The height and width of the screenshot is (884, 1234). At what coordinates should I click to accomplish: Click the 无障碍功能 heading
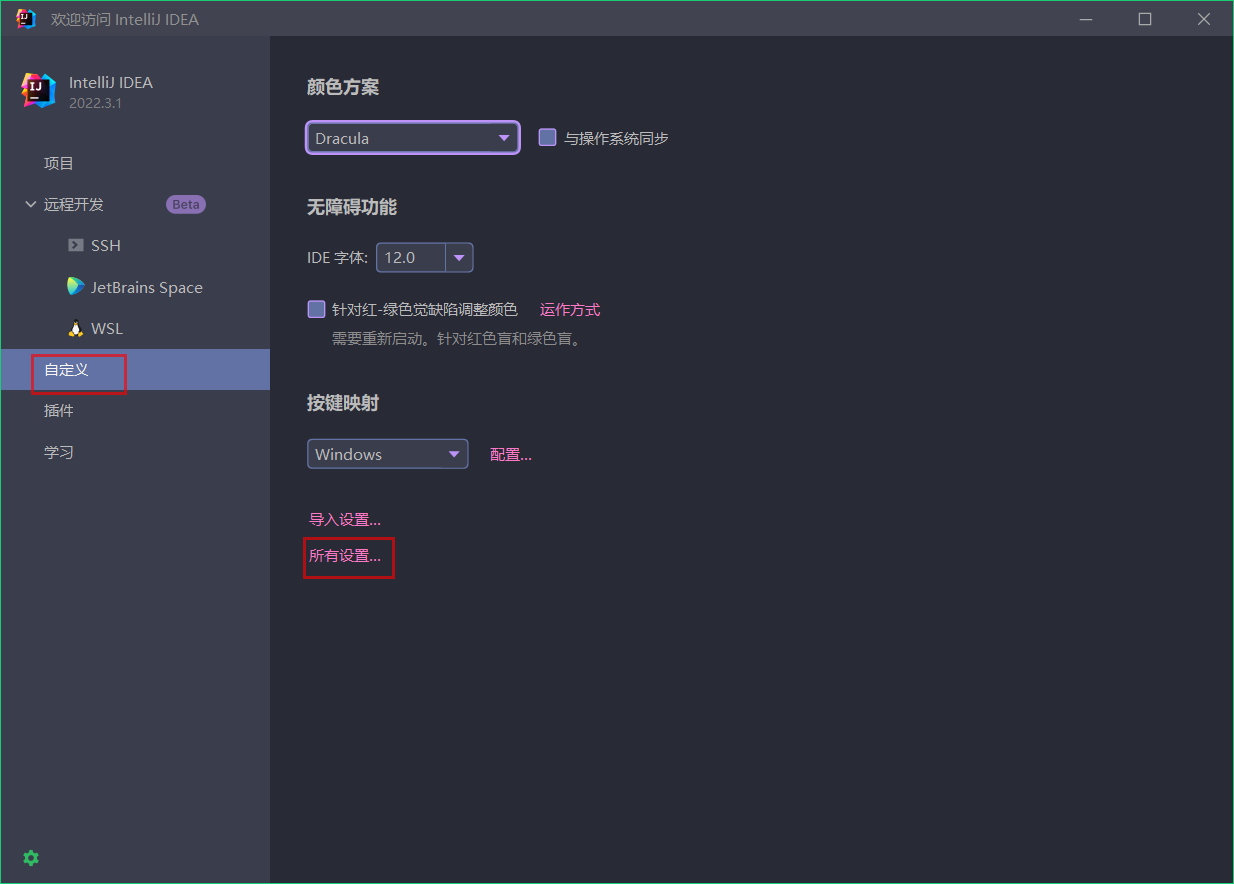(352, 207)
